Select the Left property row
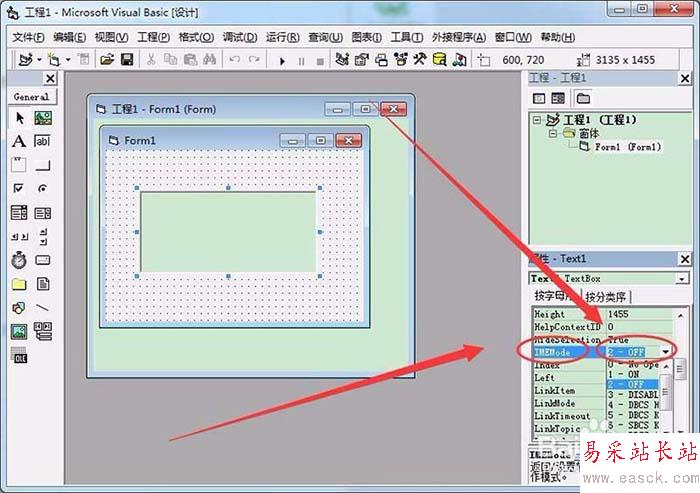The width and height of the screenshot is (700, 493). (x=569, y=378)
